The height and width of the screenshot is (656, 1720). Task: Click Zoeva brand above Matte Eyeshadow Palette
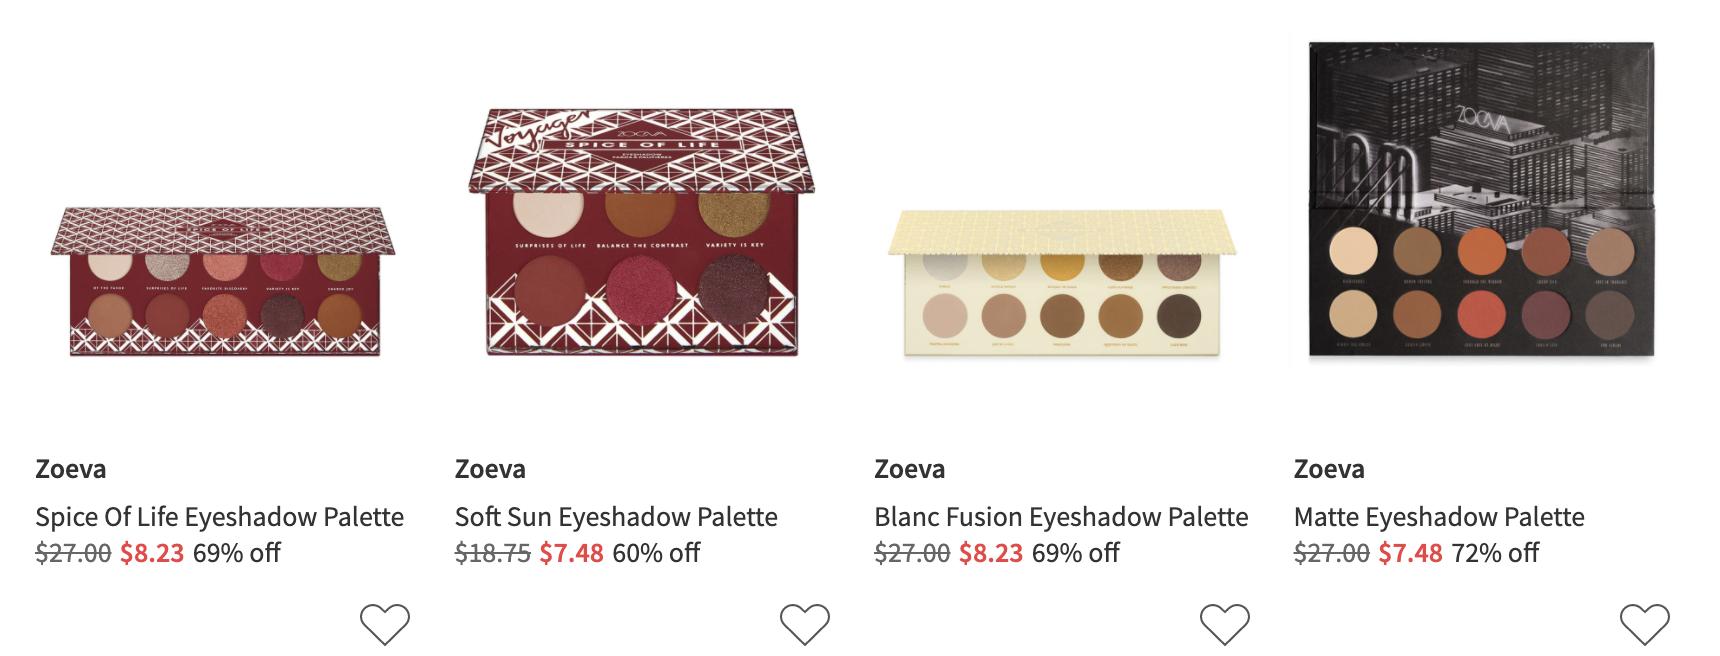pyautogui.click(x=1329, y=469)
